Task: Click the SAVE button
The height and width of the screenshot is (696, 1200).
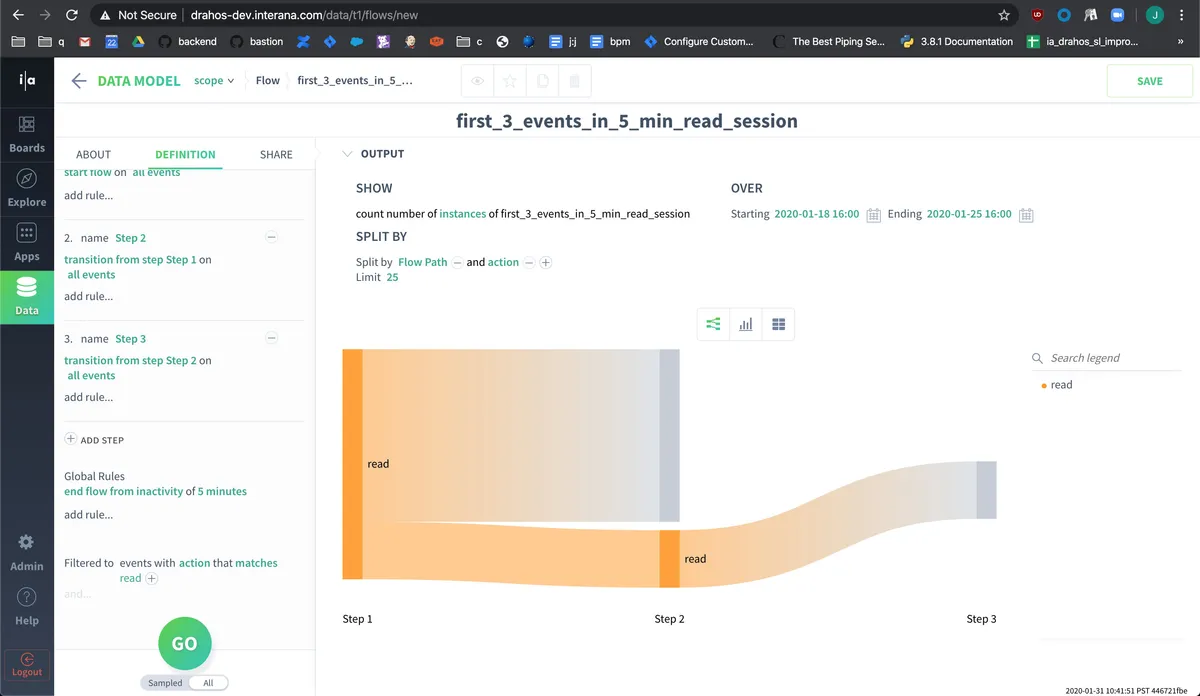Action: pos(1149,81)
